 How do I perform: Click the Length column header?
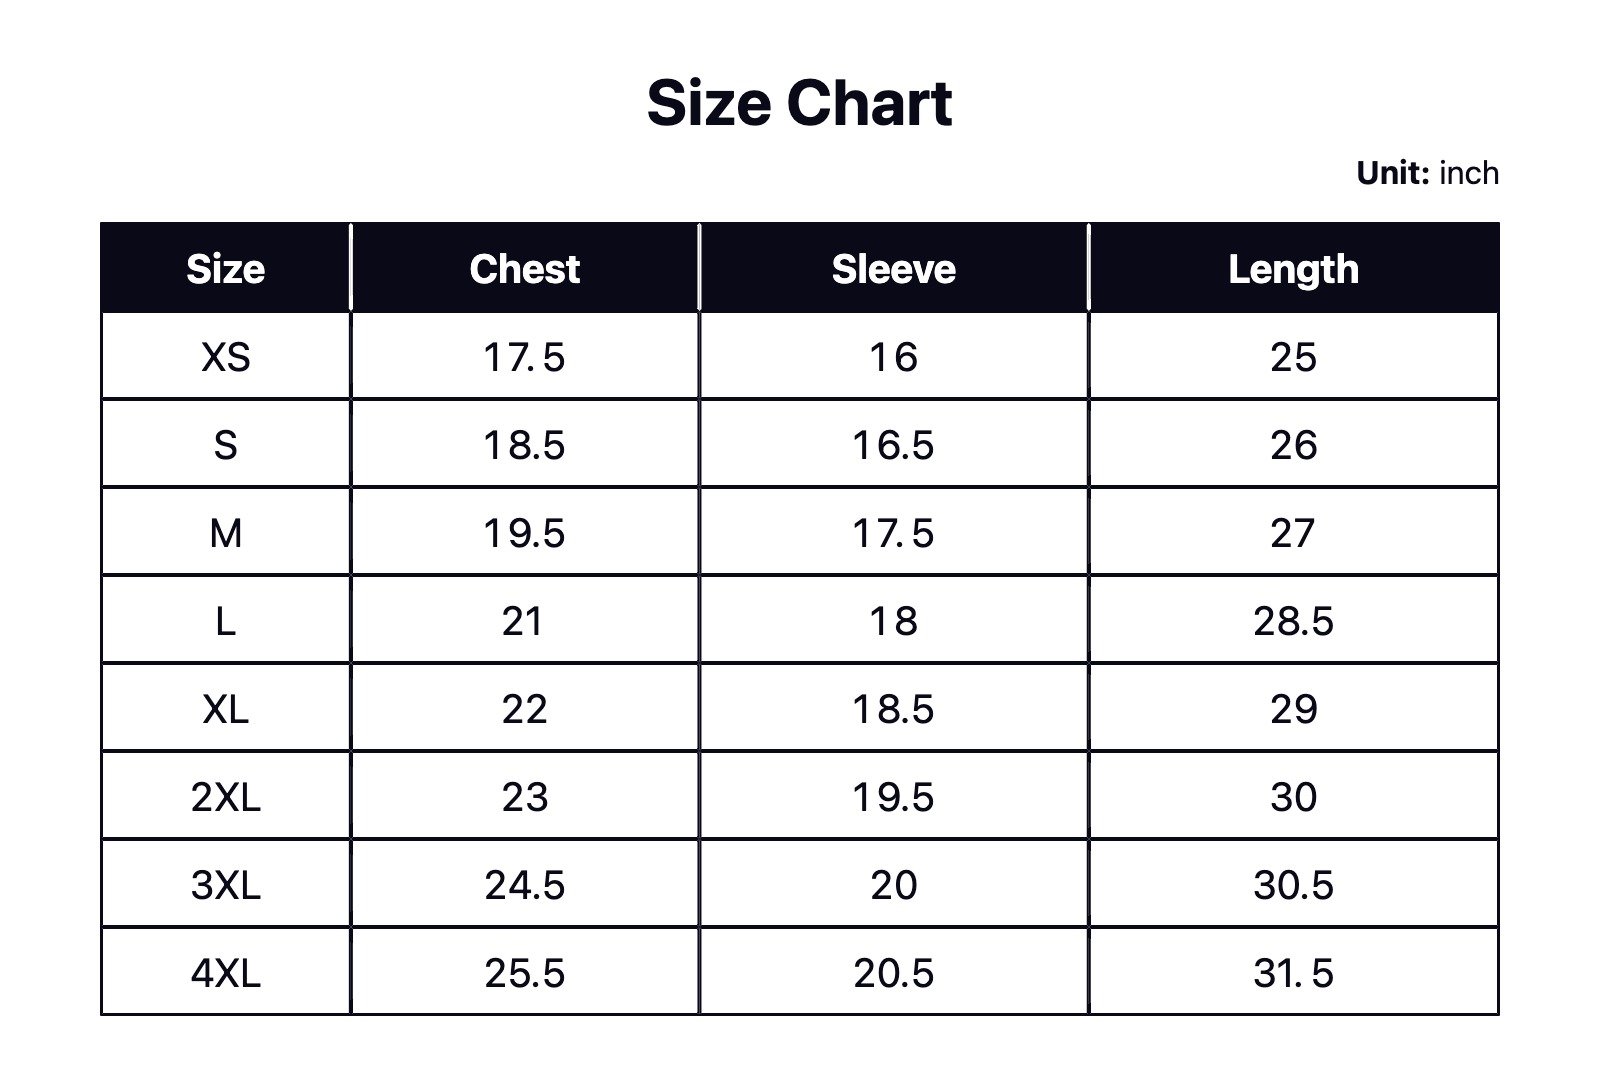click(x=1293, y=269)
